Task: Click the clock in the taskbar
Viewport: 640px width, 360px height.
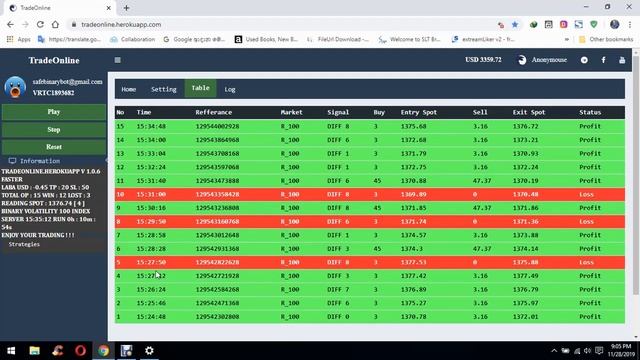Action: (x=621, y=350)
